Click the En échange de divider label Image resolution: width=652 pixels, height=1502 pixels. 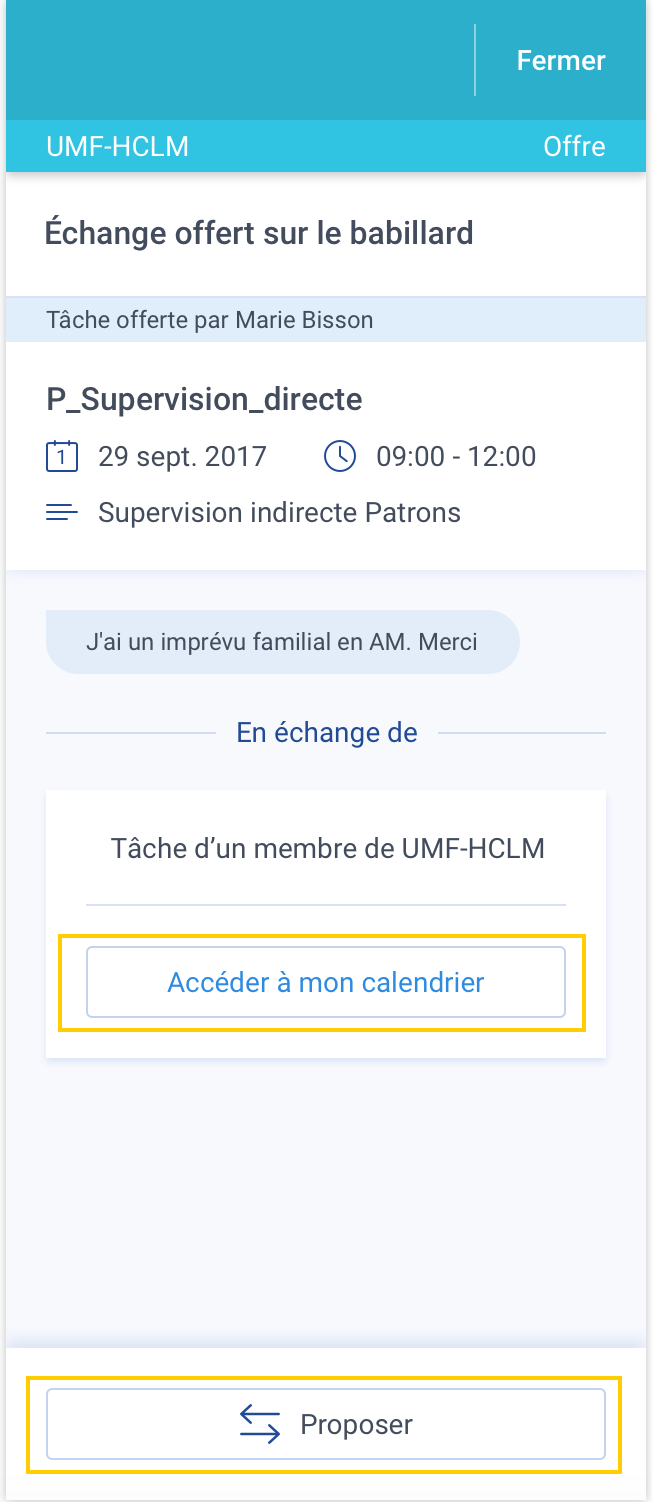tap(327, 732)
